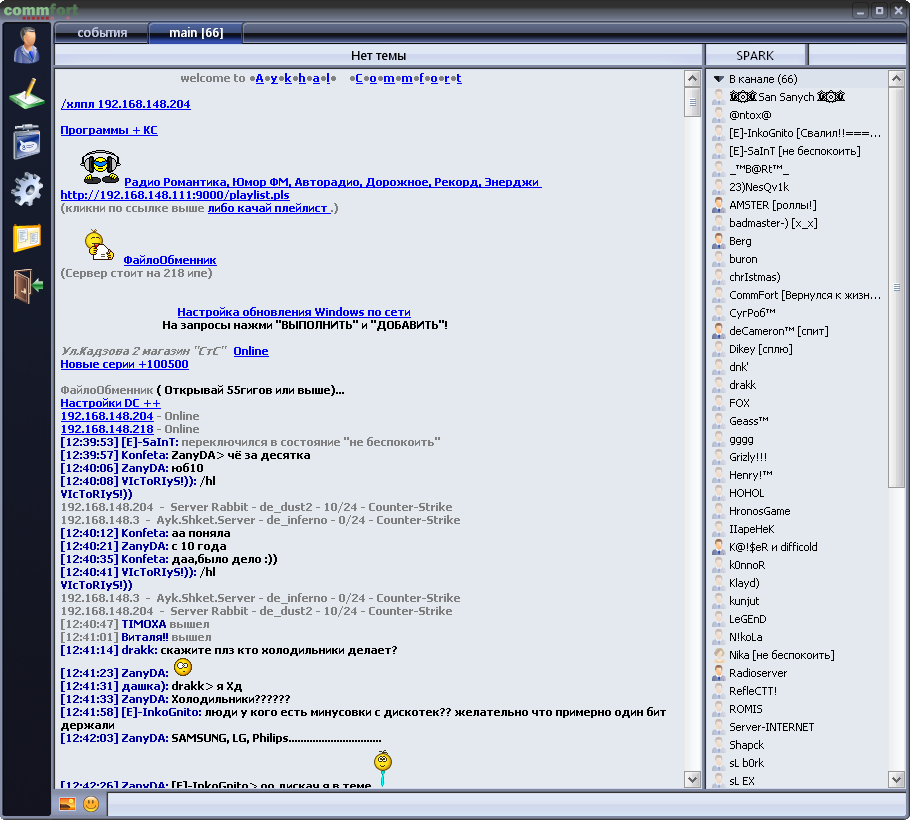
Task: Click the playlist.pls radio URL link
Action: 174,195
